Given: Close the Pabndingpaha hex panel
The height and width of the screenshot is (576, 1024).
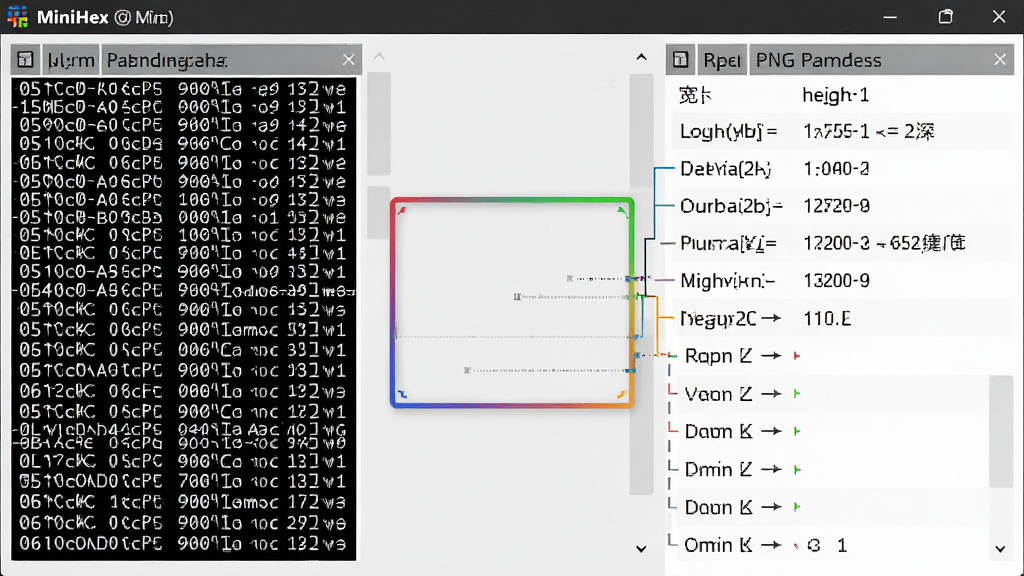Looking at the screenshot, I should [x=349, y=60].
